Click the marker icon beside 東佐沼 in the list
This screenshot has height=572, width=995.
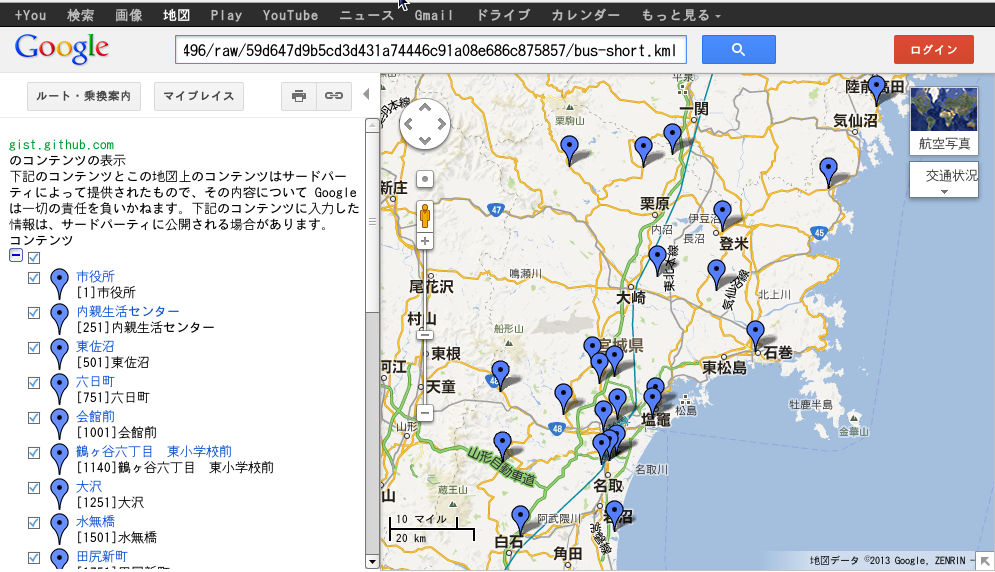point(59,354)
